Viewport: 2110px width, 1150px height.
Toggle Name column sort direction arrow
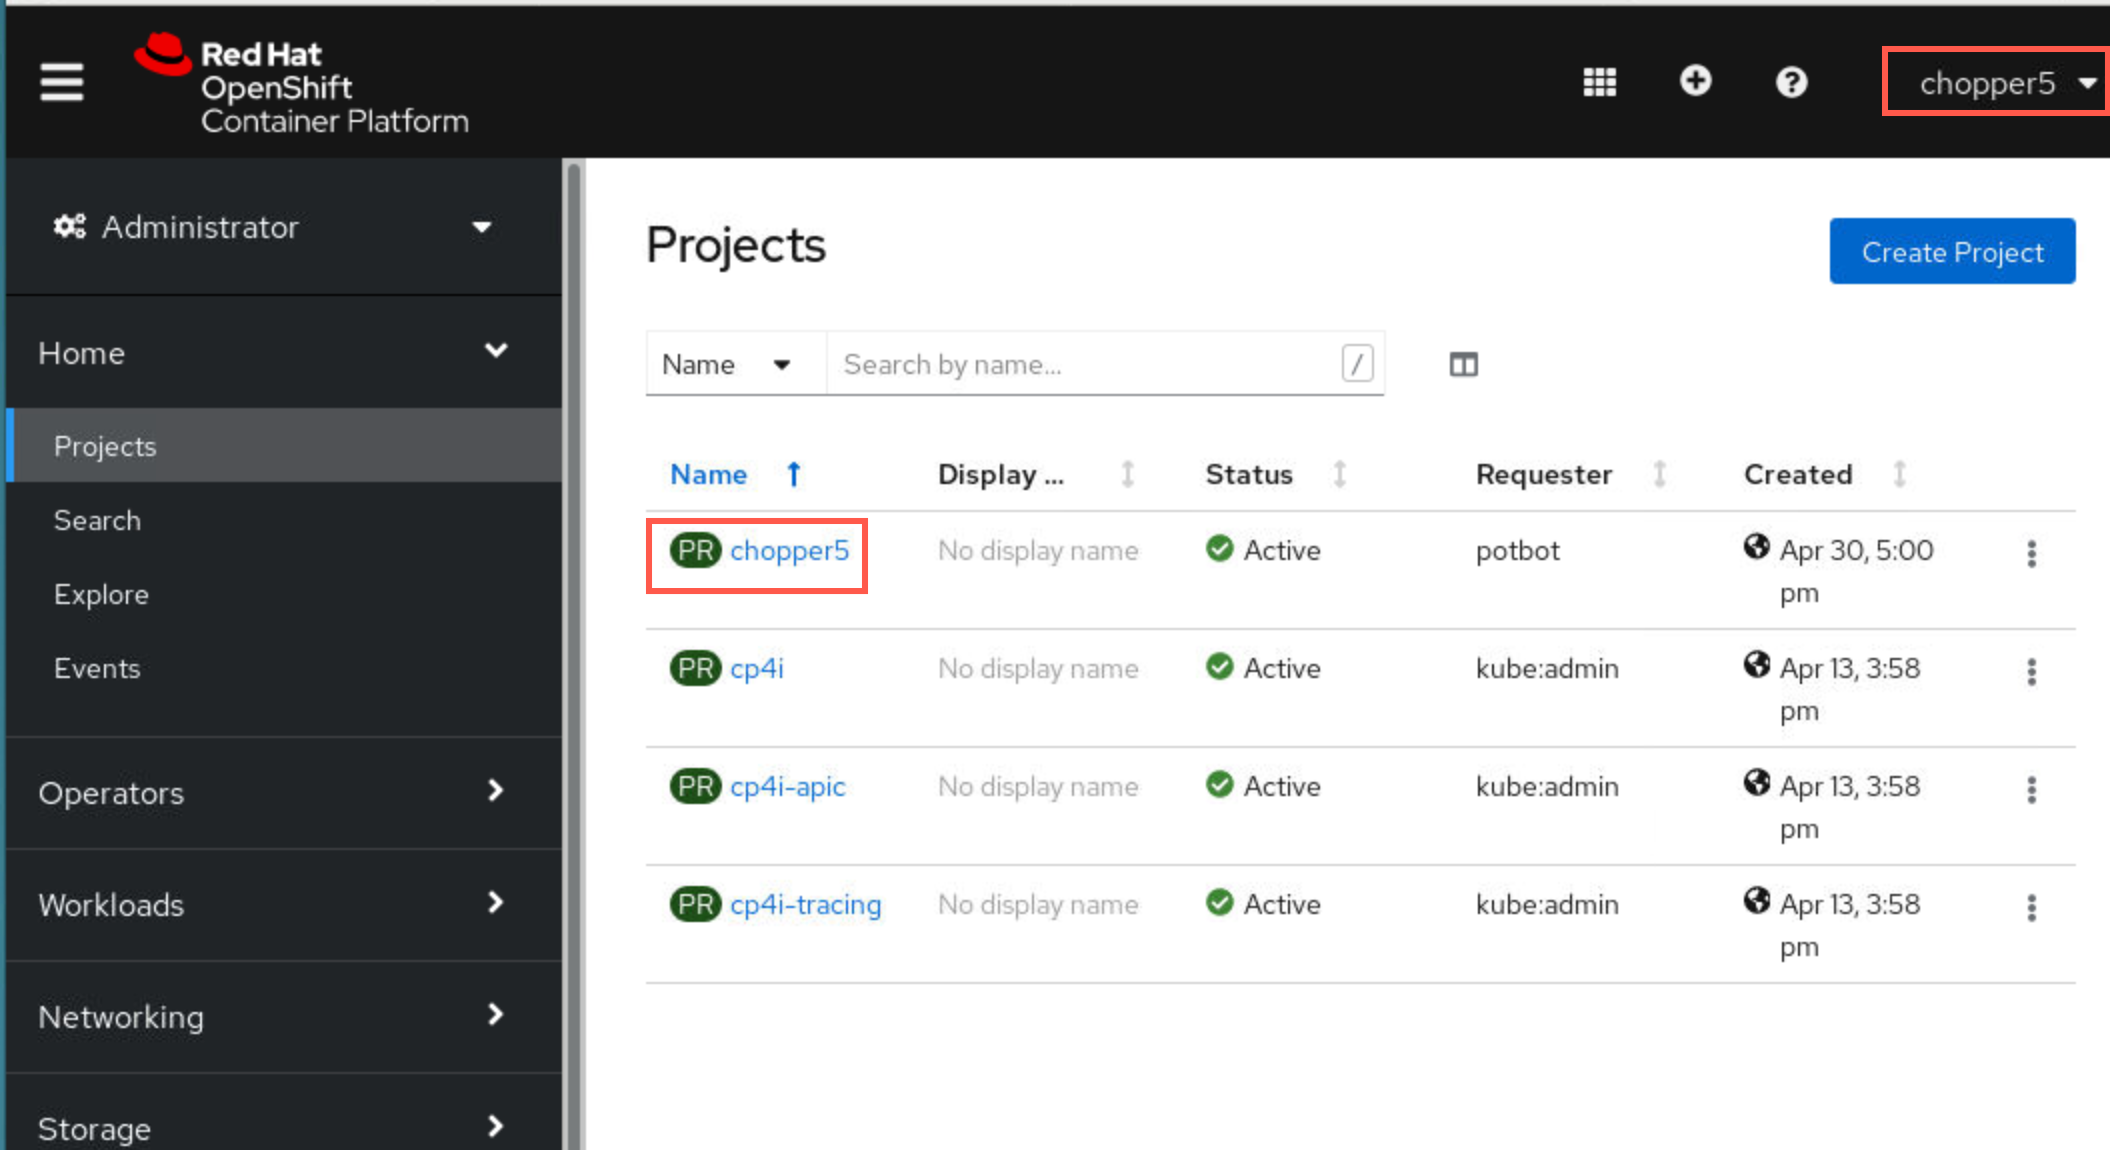(x=793, y=474)
